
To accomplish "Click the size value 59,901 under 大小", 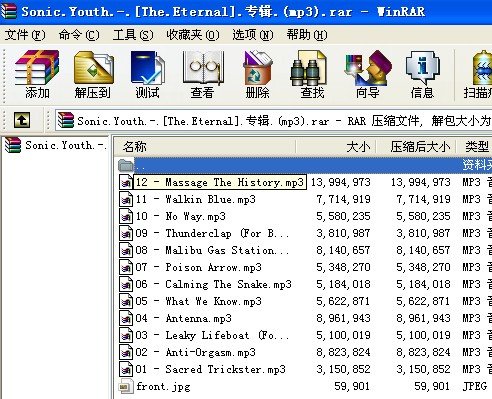I will coord(352,386).
